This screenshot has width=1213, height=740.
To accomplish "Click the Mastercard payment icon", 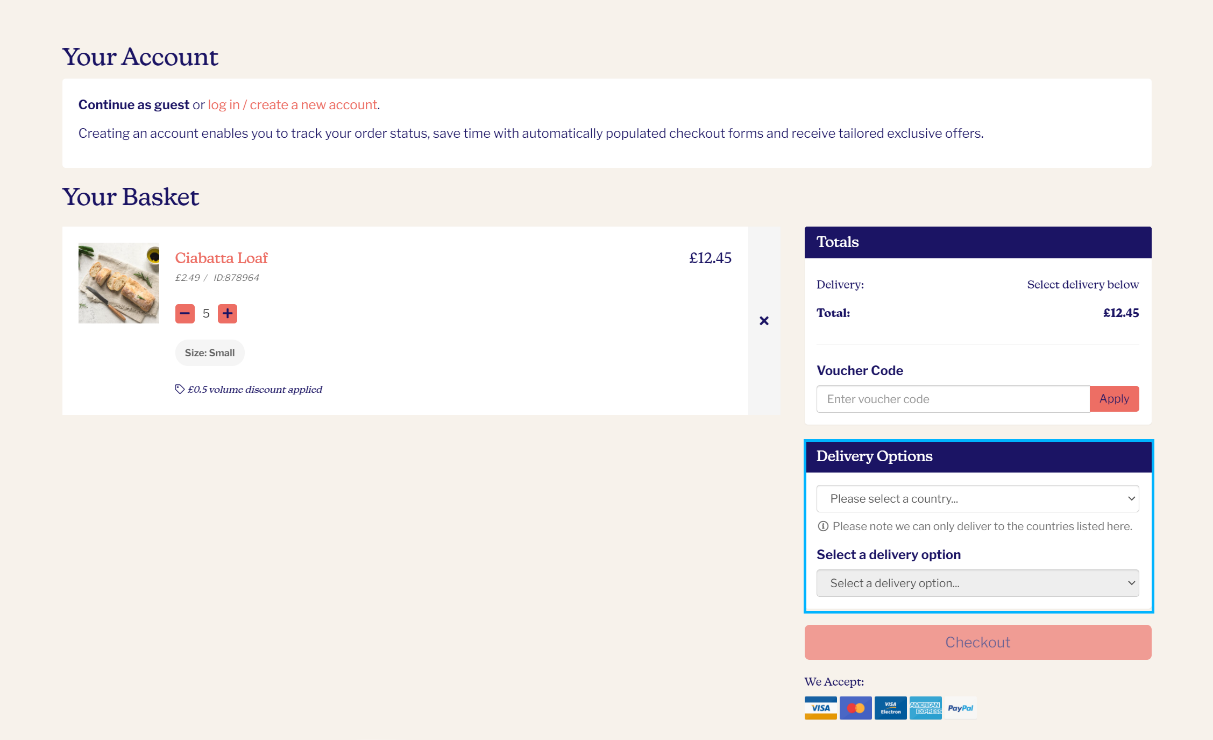I will pyautogui.click(x=856, y=707).
